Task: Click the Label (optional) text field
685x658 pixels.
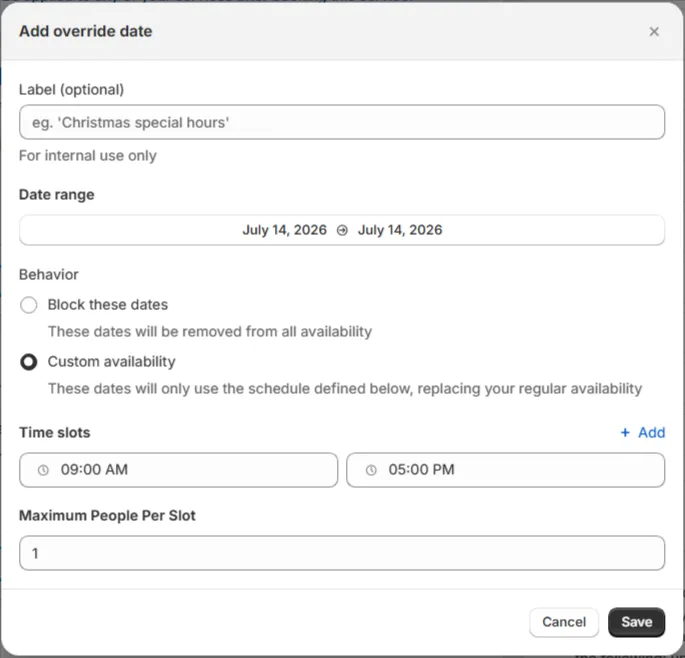Action: pyautogui.click(x=342, y=122)
